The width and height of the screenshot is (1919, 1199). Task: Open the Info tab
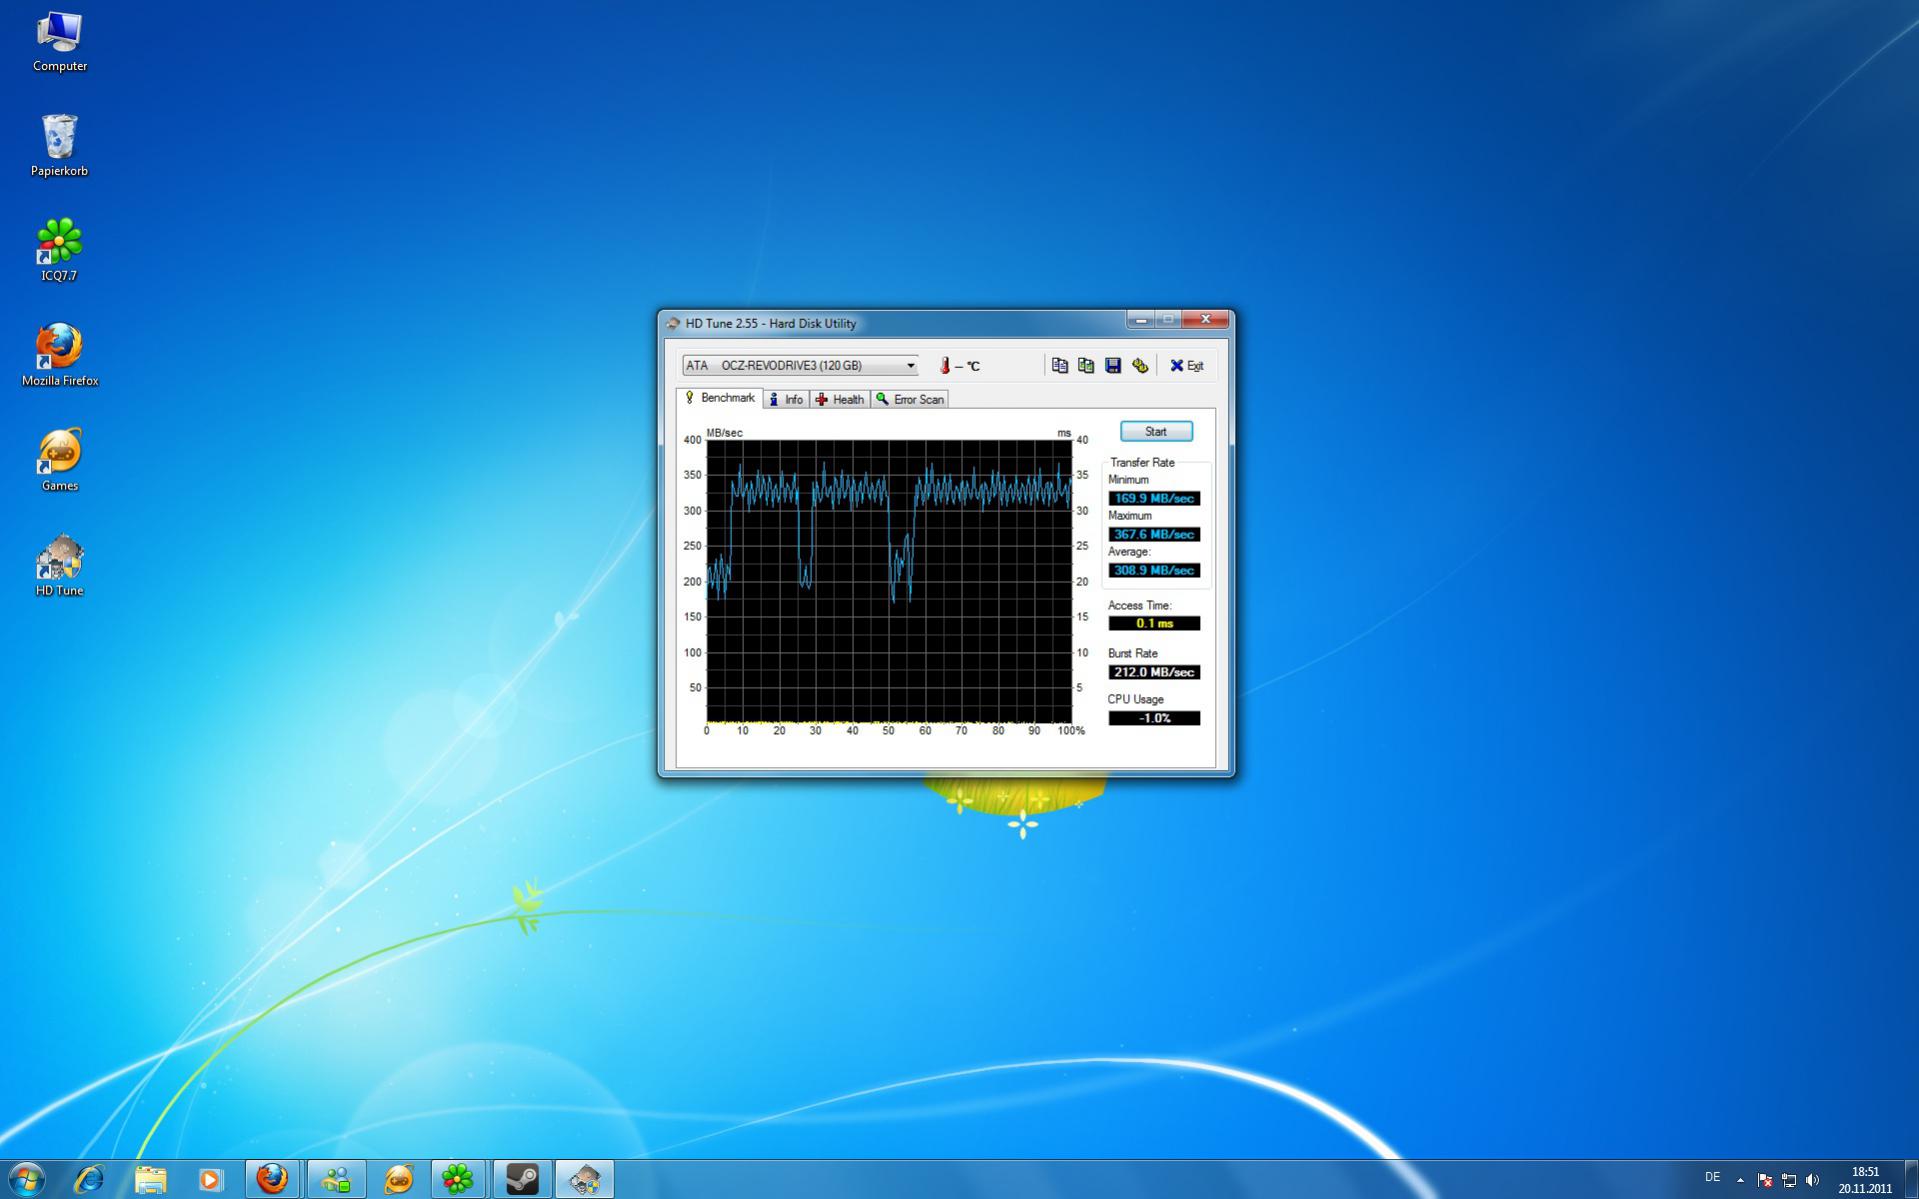tap(786, 400)
